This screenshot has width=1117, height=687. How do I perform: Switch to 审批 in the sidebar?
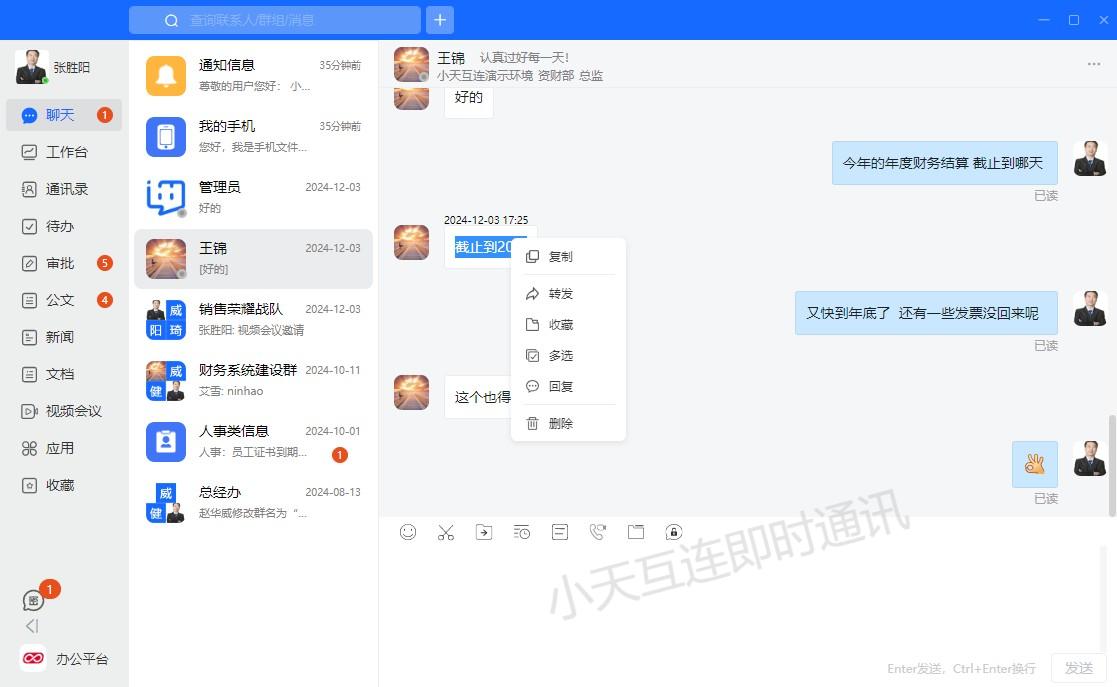[x=60, y=263]
